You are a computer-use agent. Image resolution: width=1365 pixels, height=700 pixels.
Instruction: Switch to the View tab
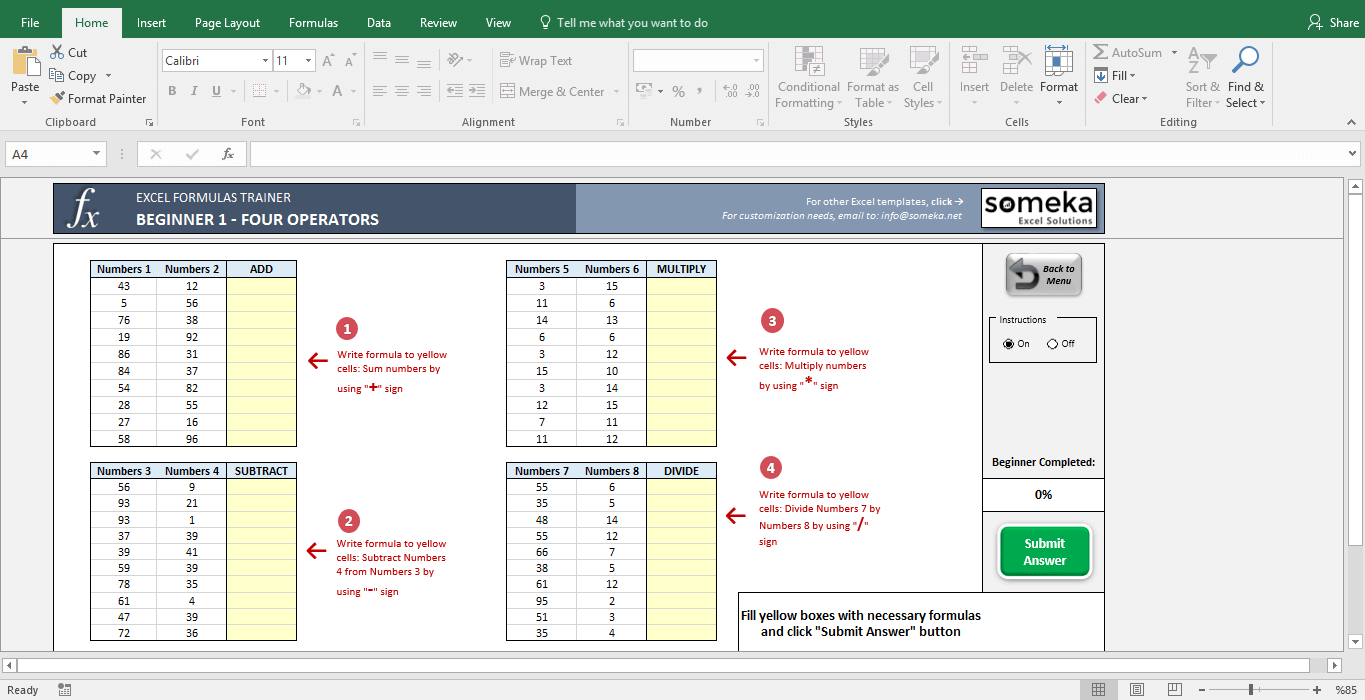click(498, 22)
